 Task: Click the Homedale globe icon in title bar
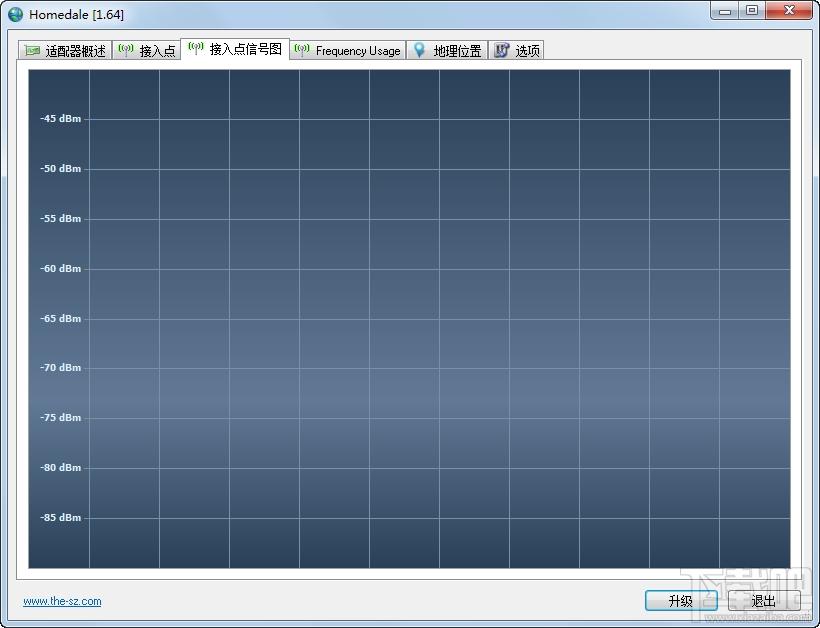click(x=15, y=15)
